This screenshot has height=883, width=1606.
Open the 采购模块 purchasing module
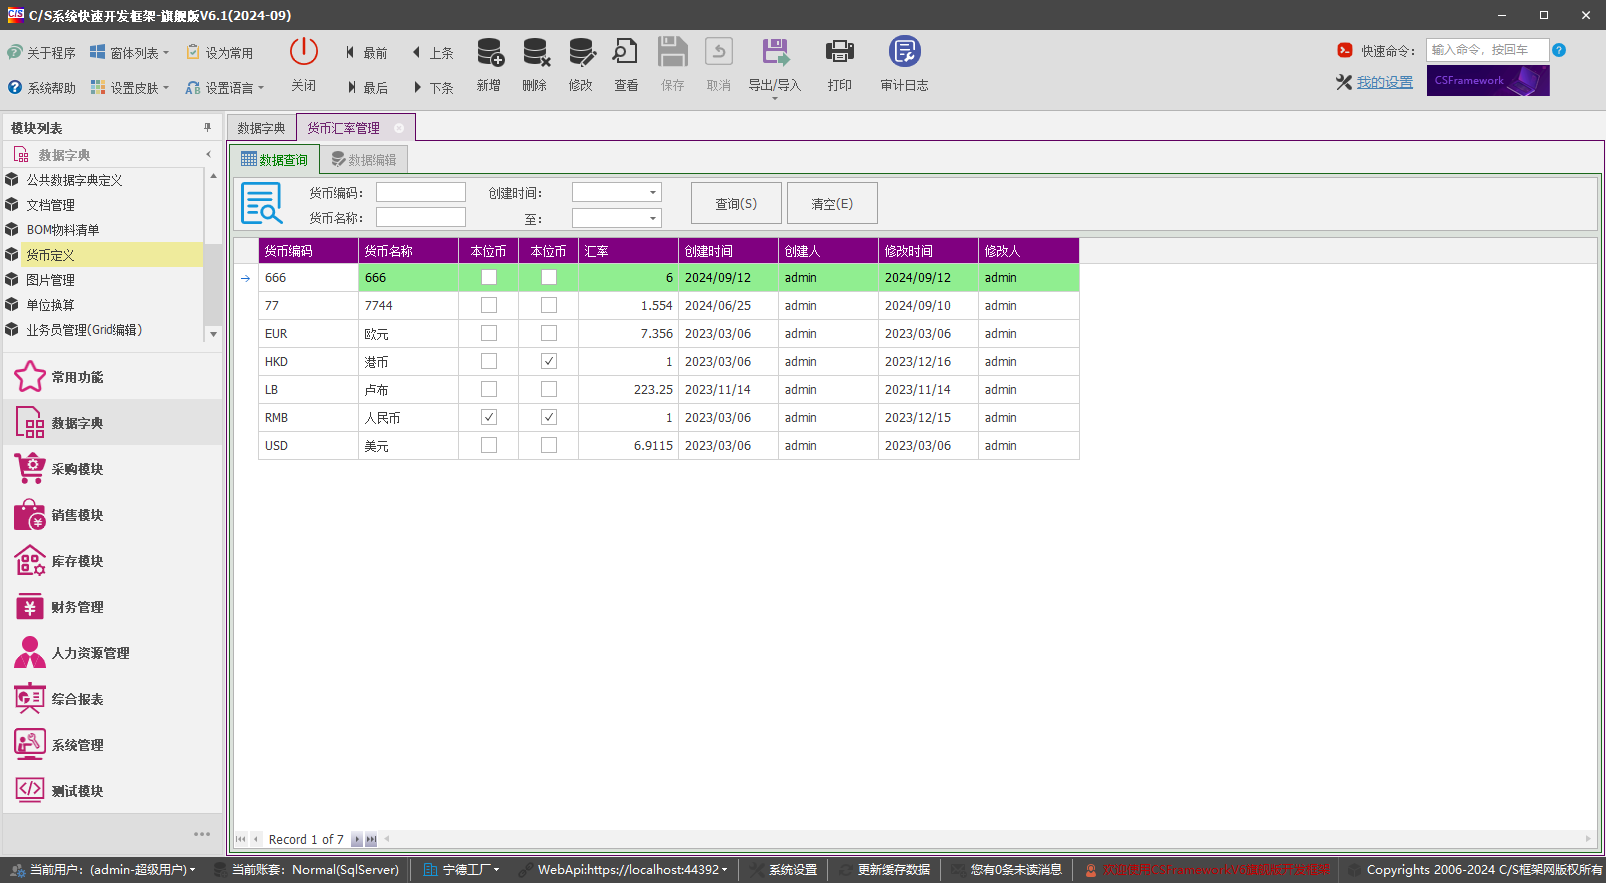coord(113,469)
